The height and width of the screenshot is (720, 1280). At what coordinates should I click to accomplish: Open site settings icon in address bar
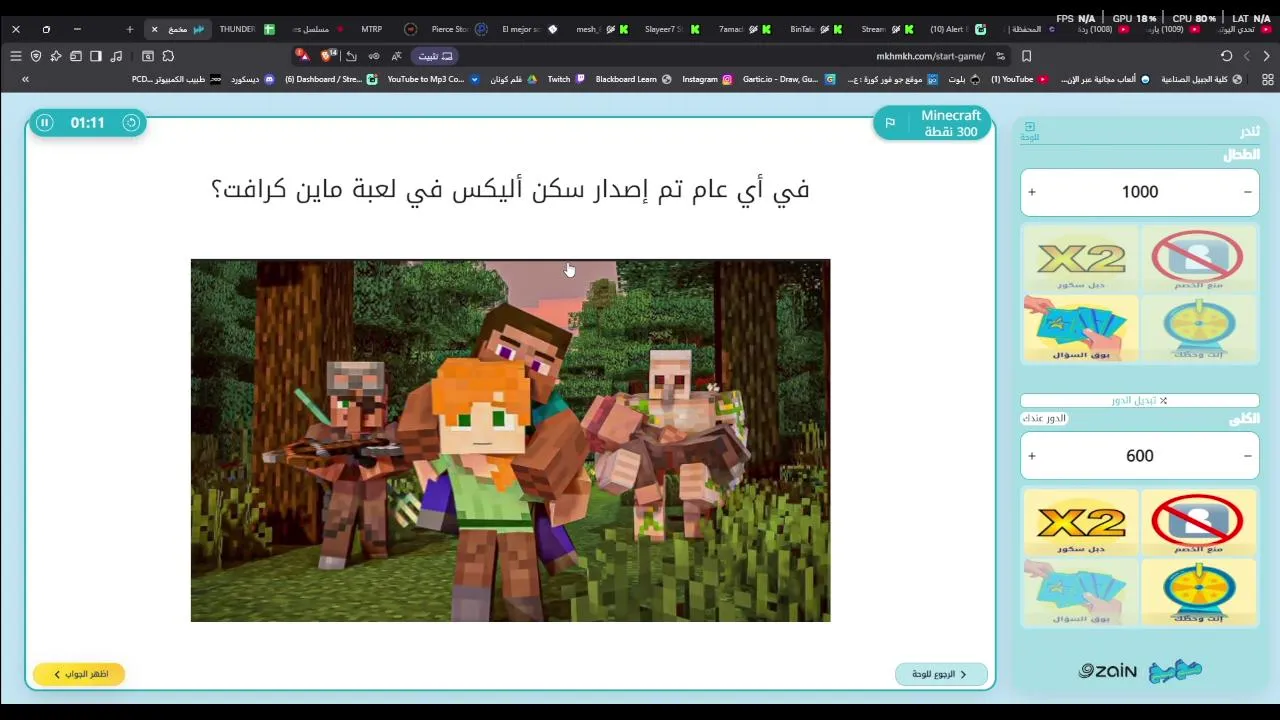[x=1000, y=56]
